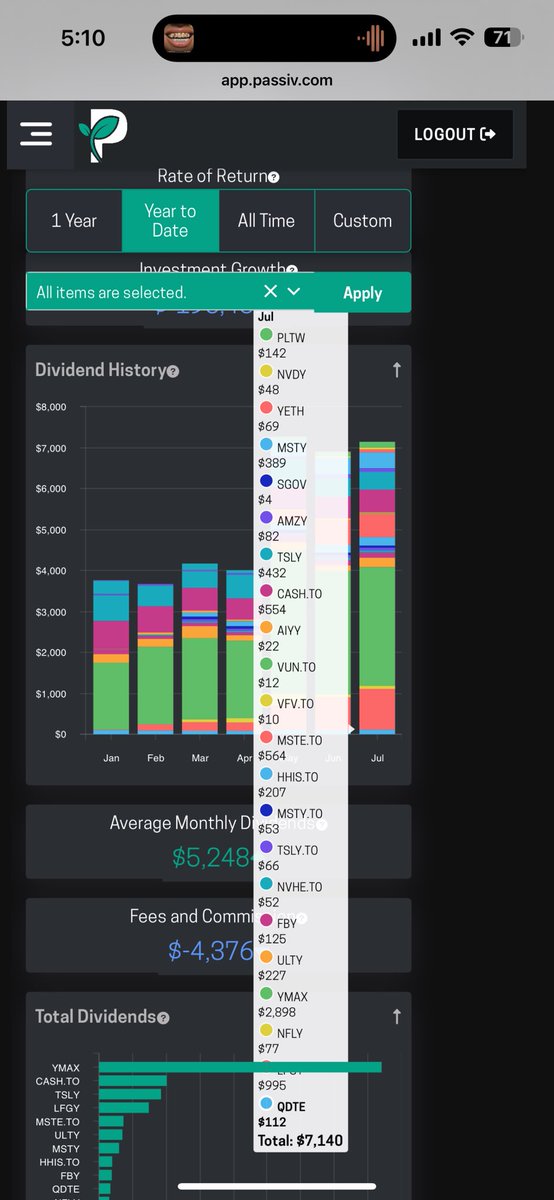Click the app.passiv.com address bar

click(277, 80)
